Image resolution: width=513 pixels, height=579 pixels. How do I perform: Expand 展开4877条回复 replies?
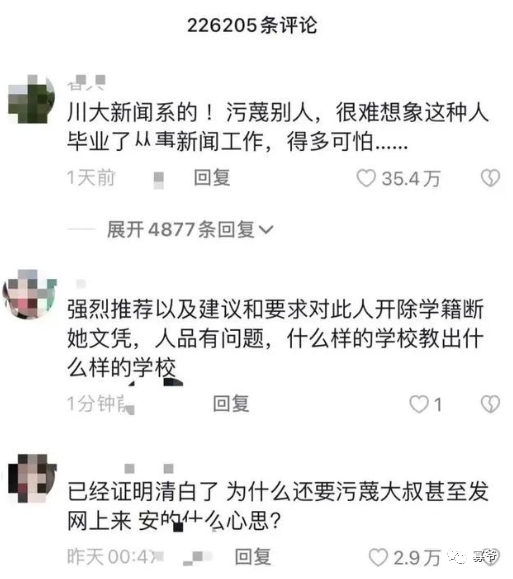[190, 230]
